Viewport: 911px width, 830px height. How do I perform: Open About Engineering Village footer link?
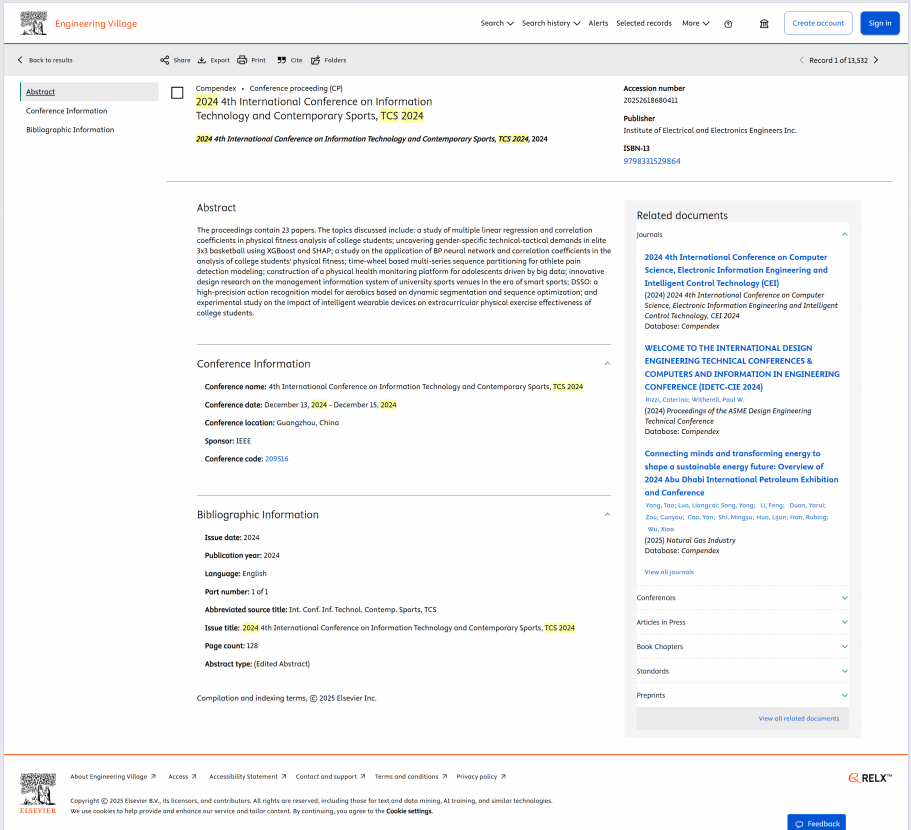(113, 777)
